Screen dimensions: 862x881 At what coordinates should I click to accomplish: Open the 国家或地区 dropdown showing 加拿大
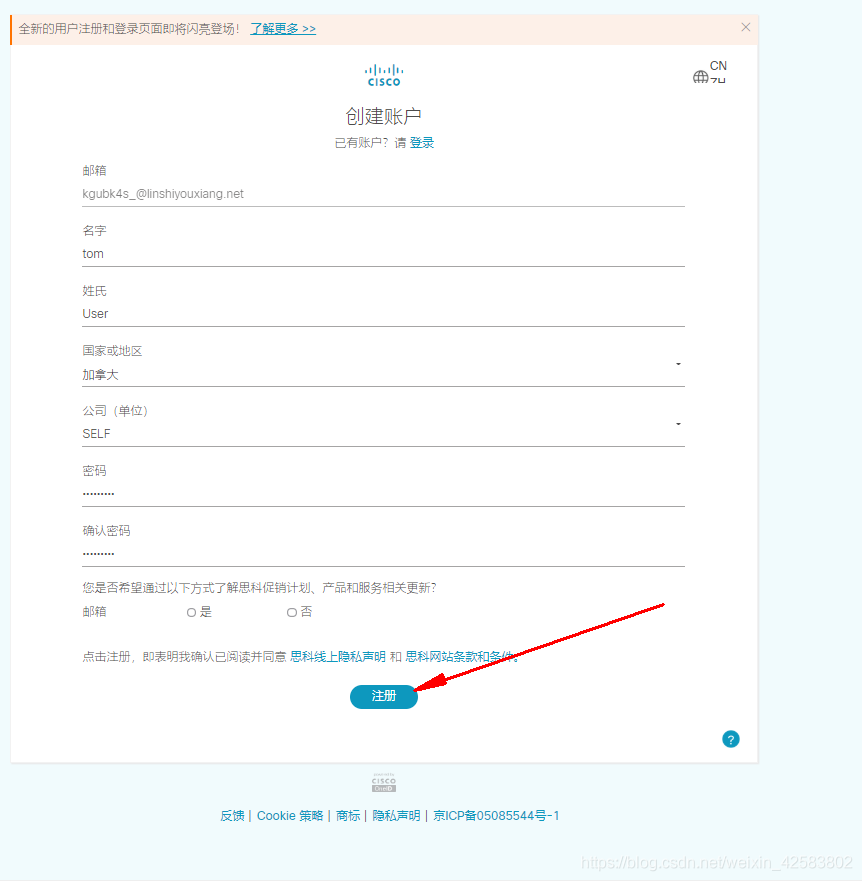coord(383,374)
